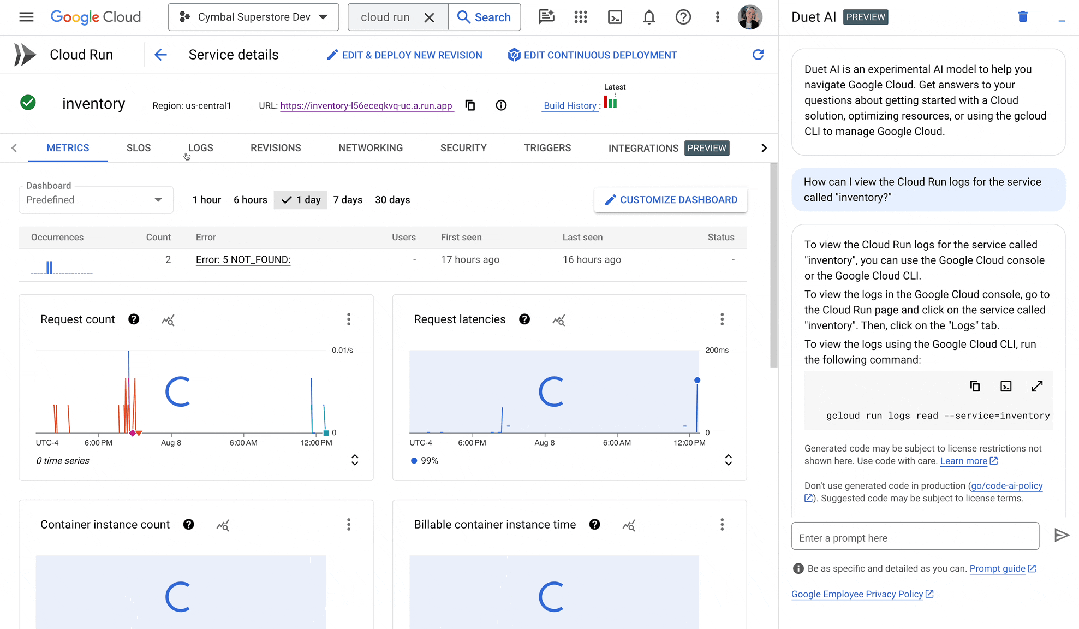Open the main navigation hamburger menu

(x=26, y=17)
